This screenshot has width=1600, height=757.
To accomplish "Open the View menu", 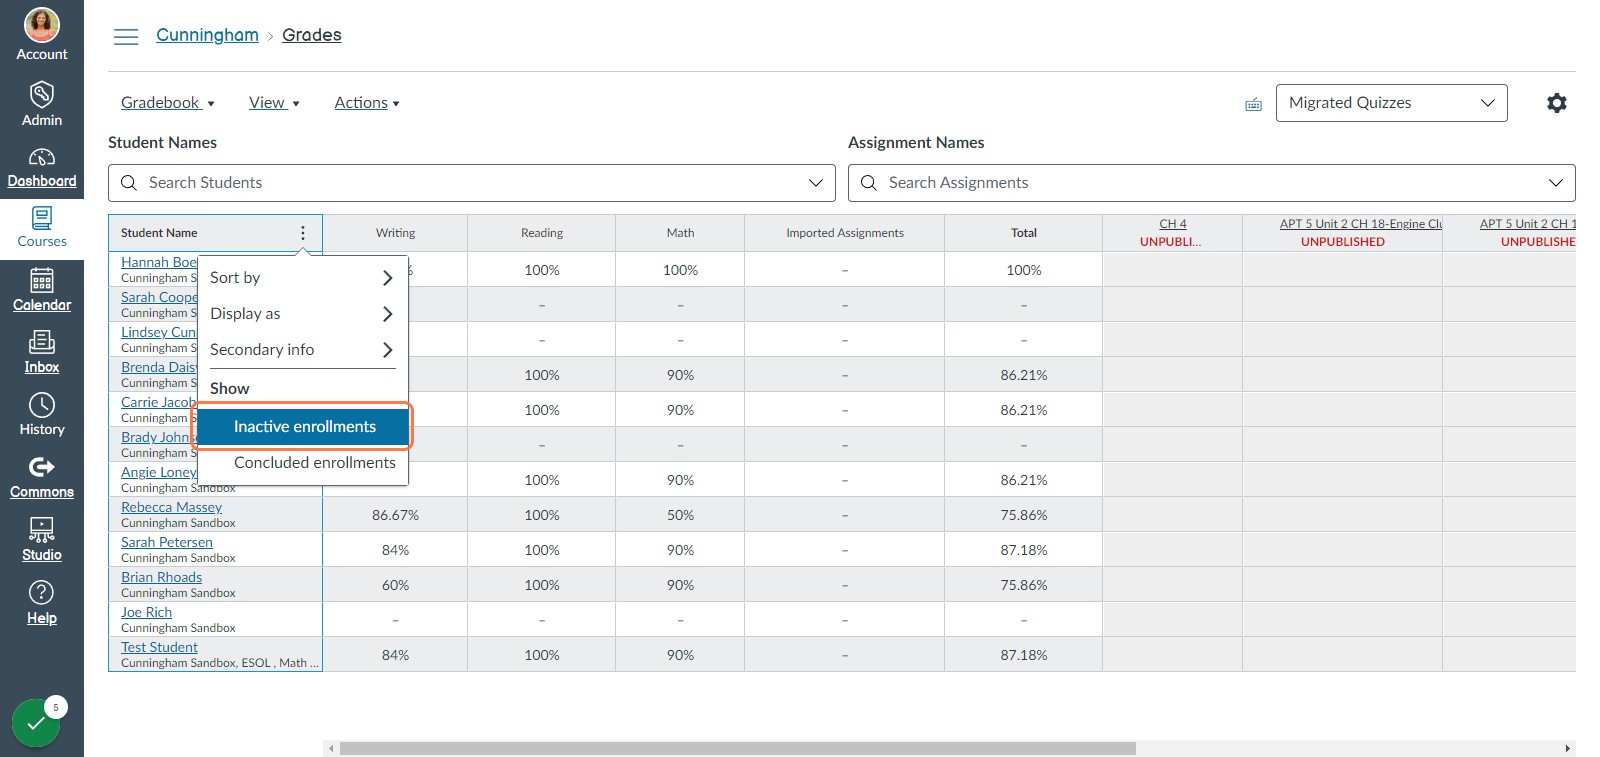I will click(274, 103).
